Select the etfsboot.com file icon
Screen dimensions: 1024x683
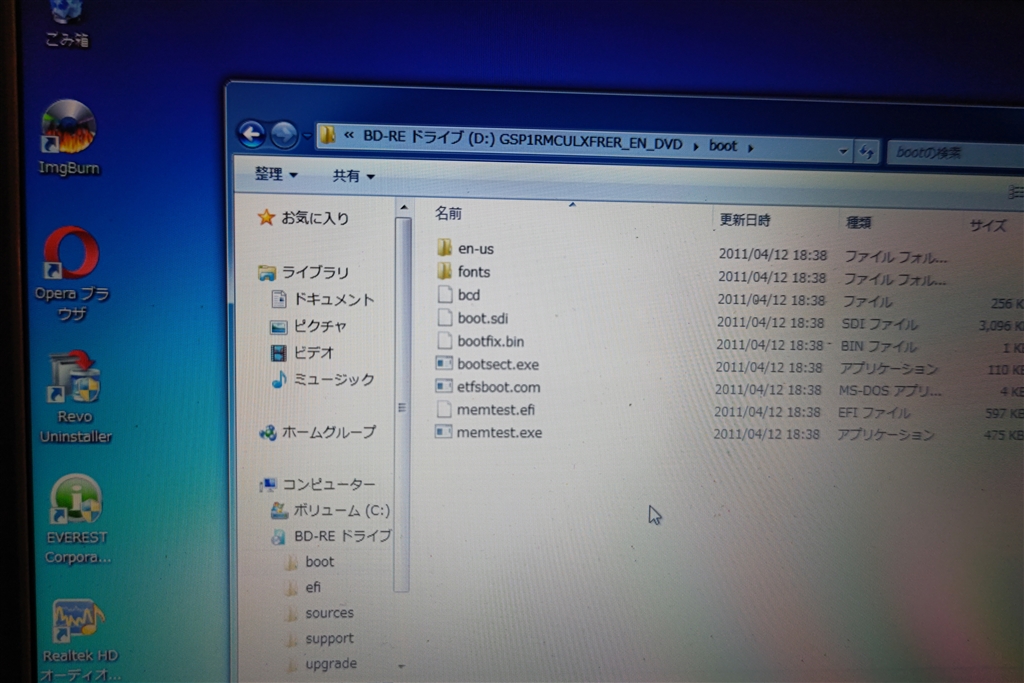pos(444,386)
